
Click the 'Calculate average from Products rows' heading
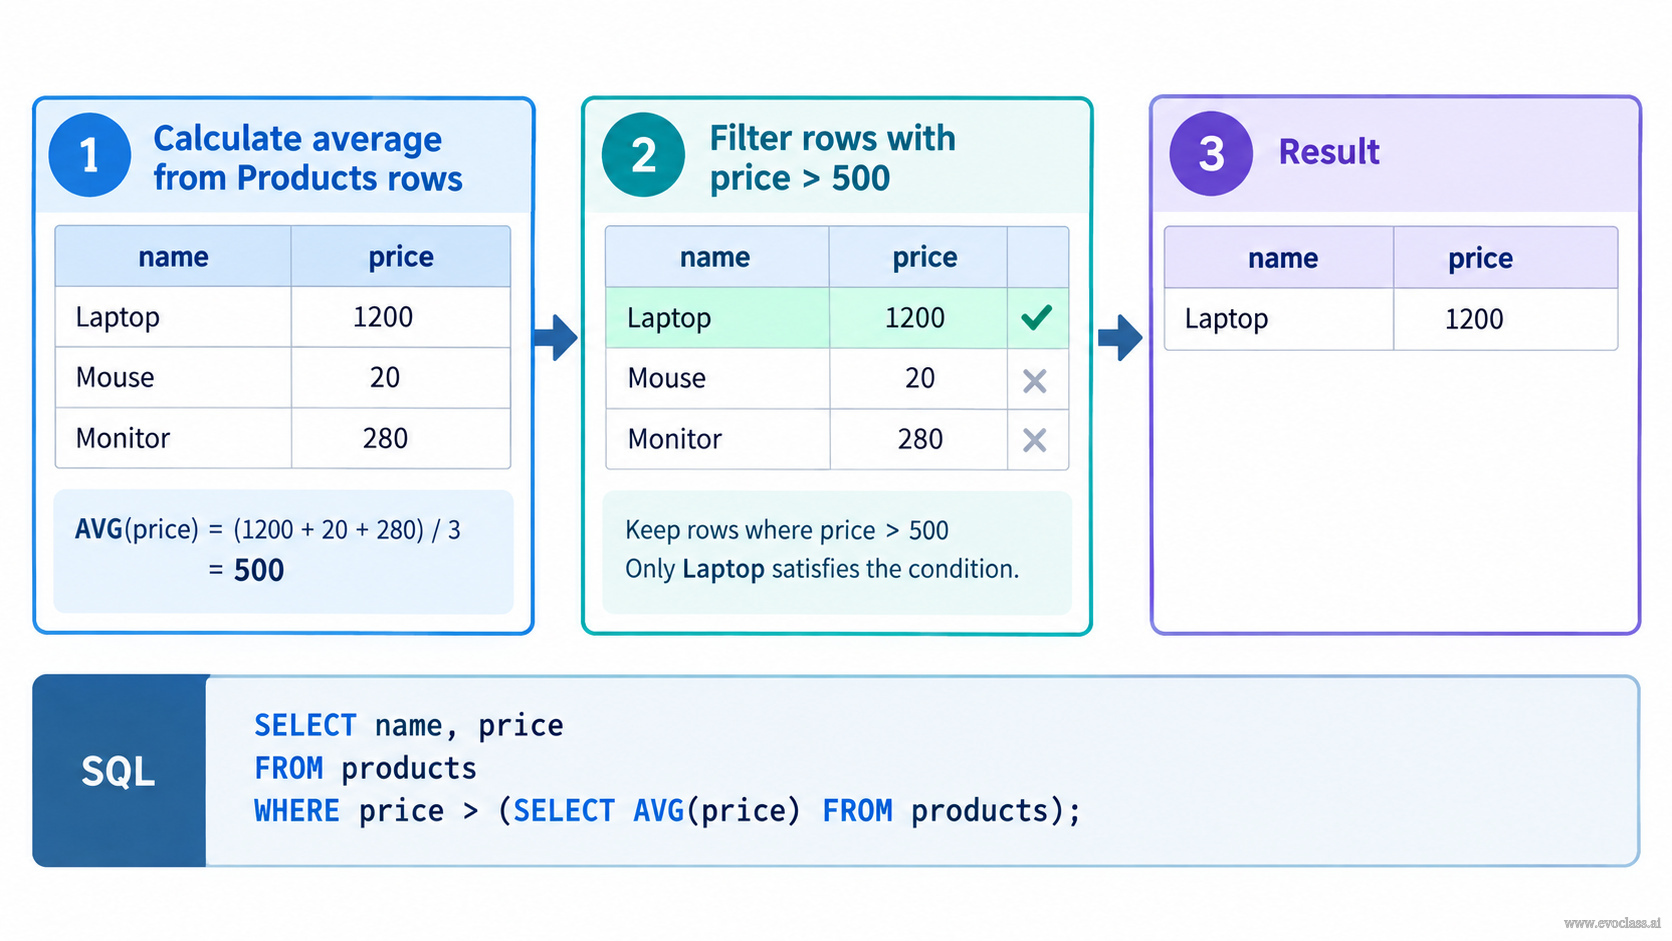(x=308, y=158)
